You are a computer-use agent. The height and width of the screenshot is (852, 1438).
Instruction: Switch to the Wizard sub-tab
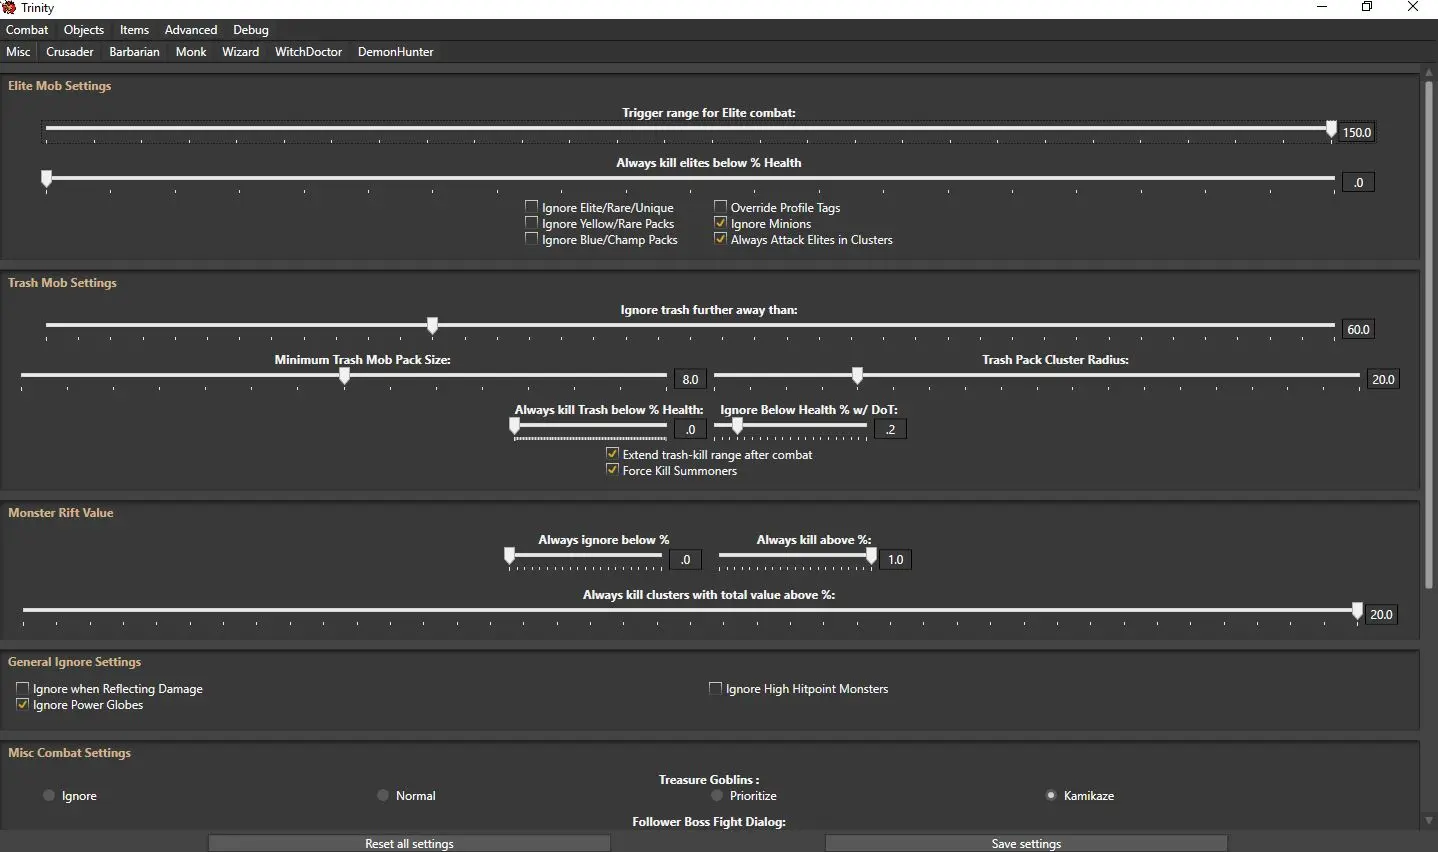tap(240, 52)
